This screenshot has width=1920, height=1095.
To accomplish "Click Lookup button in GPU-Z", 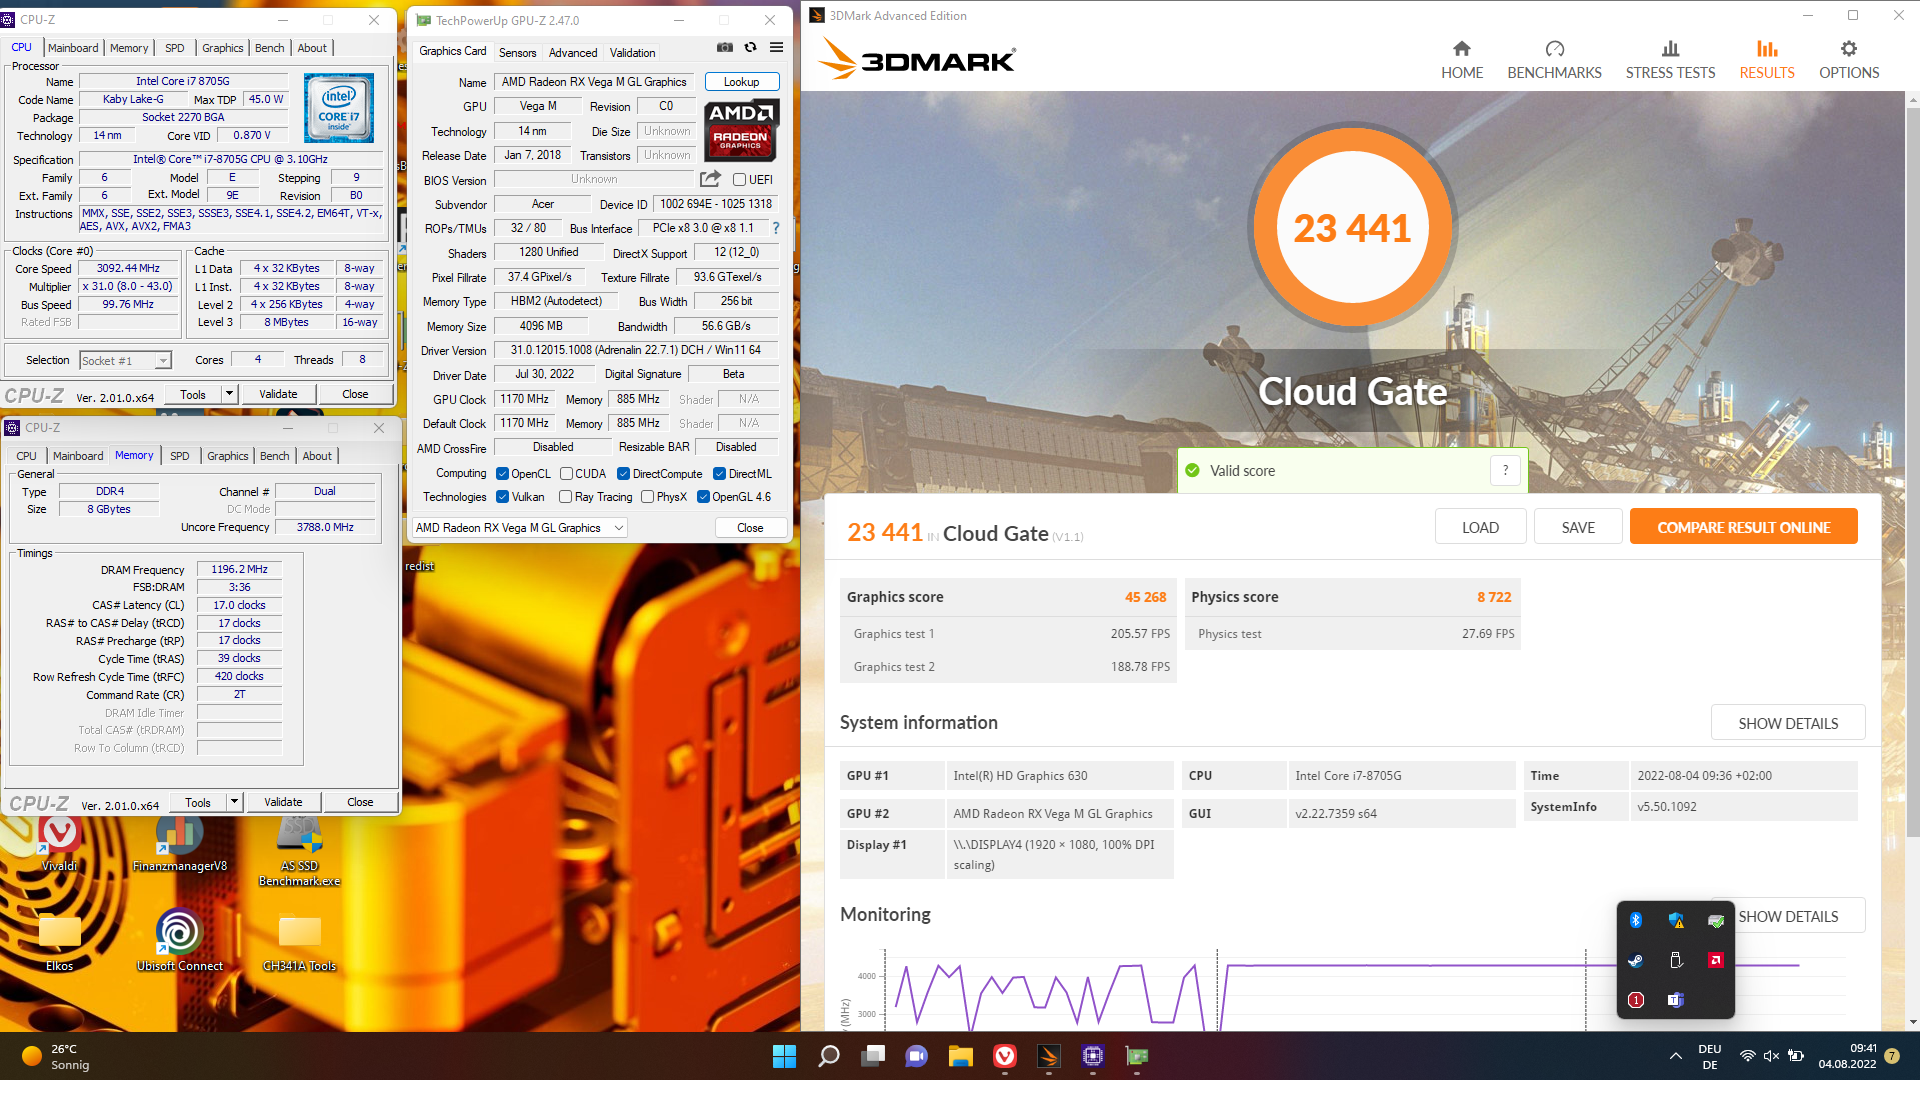I will pyautogui.click(x=741, y=82).
